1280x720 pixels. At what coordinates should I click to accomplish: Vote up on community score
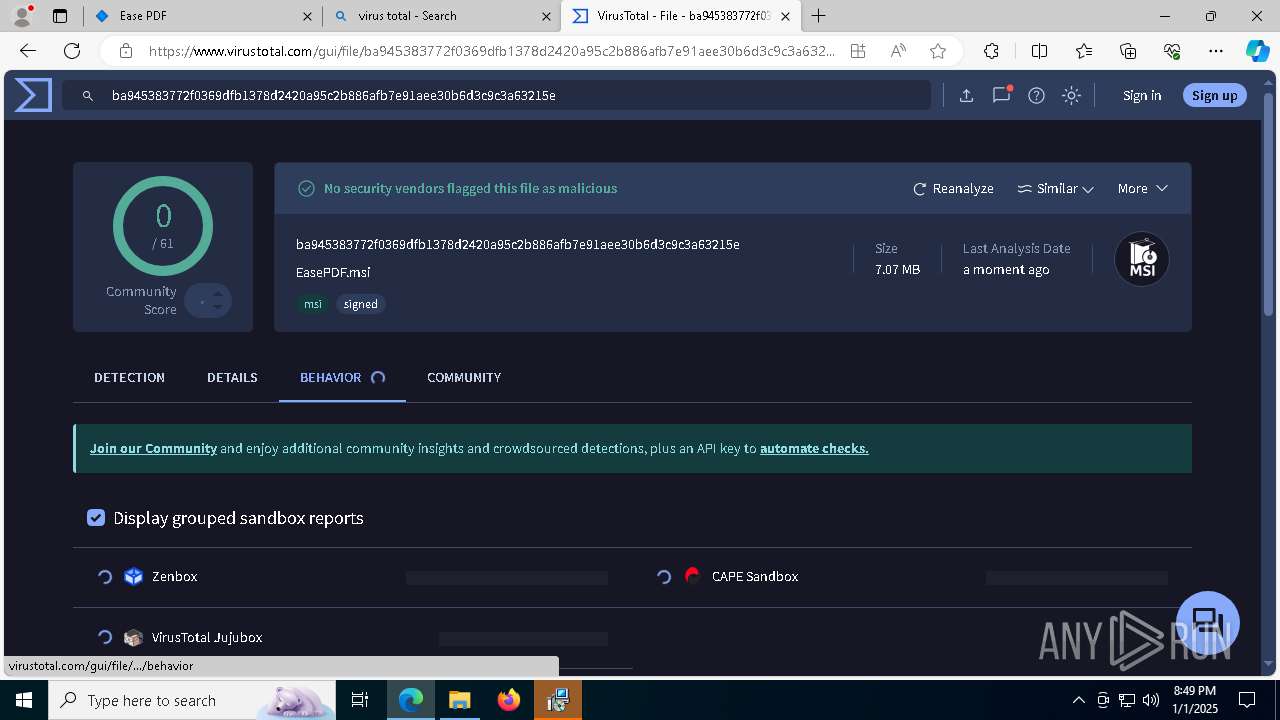click(218, 294)
